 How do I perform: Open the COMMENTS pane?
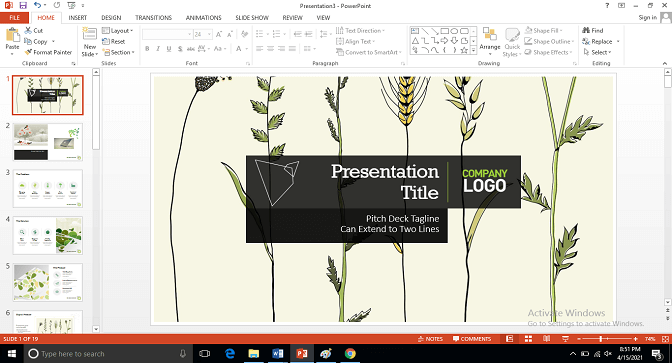pos(472,339)
